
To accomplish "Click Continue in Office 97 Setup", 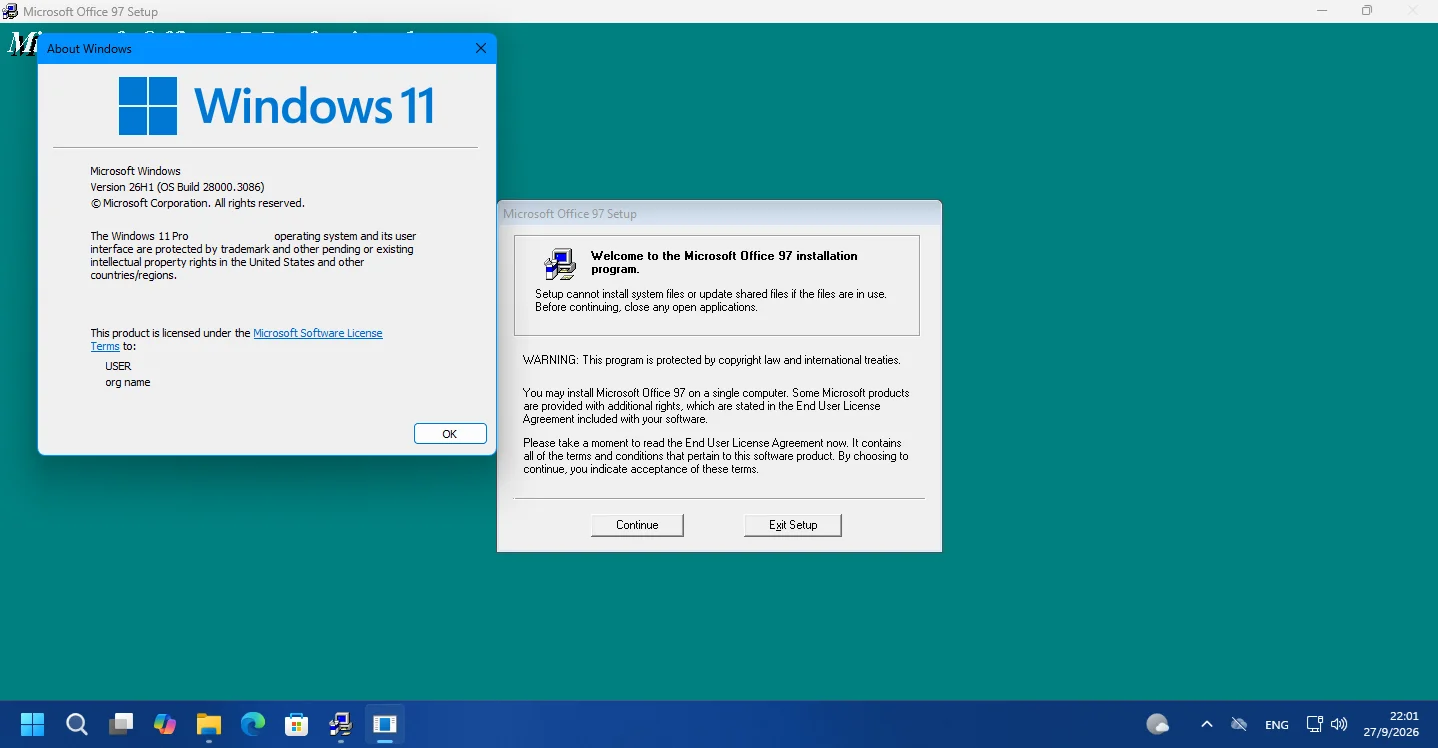I will (637, 525).
